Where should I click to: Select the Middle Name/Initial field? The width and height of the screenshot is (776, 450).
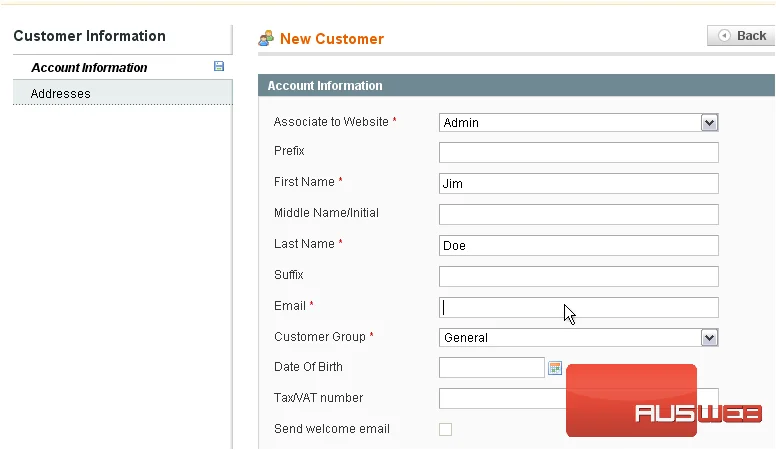[x=579, y=214]
